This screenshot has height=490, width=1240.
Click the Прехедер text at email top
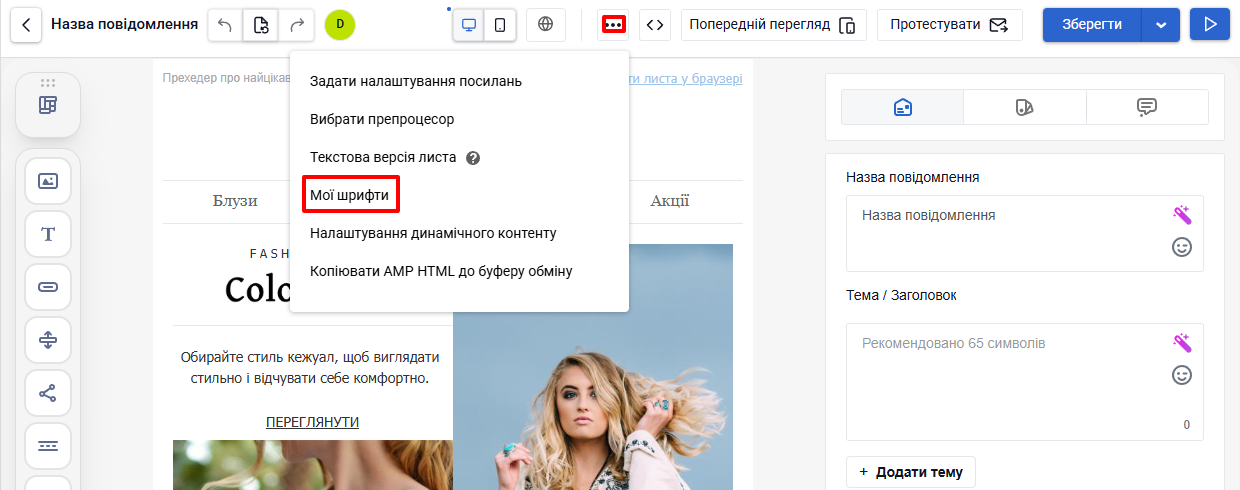[226, 78]
